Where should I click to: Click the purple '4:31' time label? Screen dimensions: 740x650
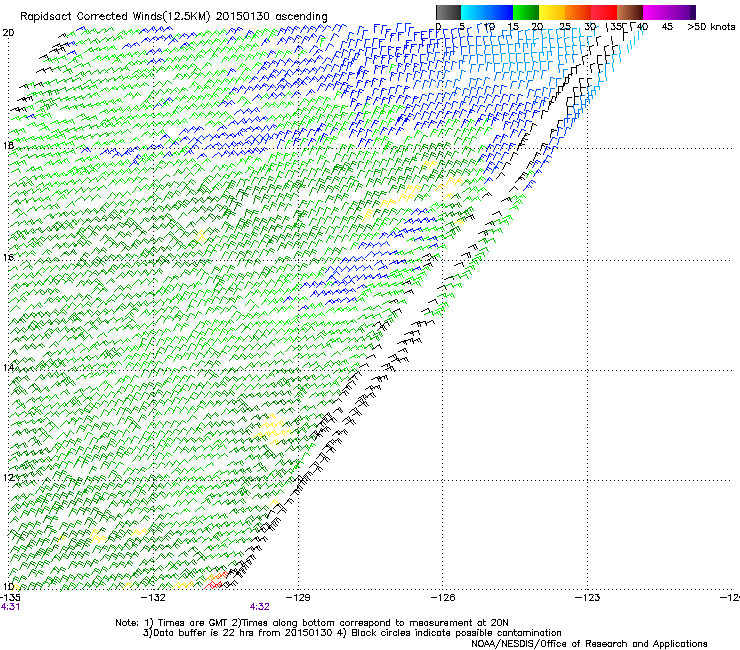coord(10,607)
